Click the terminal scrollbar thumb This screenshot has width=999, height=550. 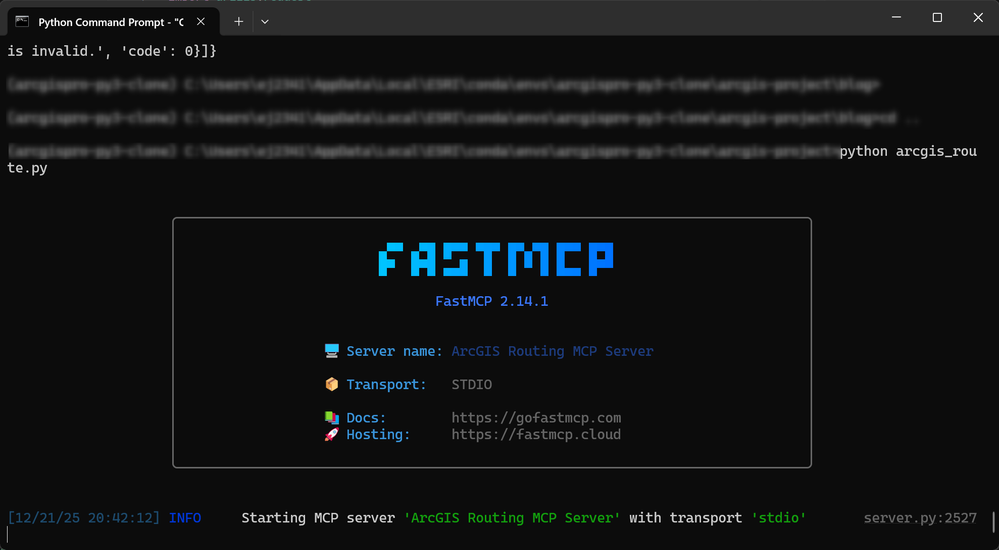click(994, 521)
